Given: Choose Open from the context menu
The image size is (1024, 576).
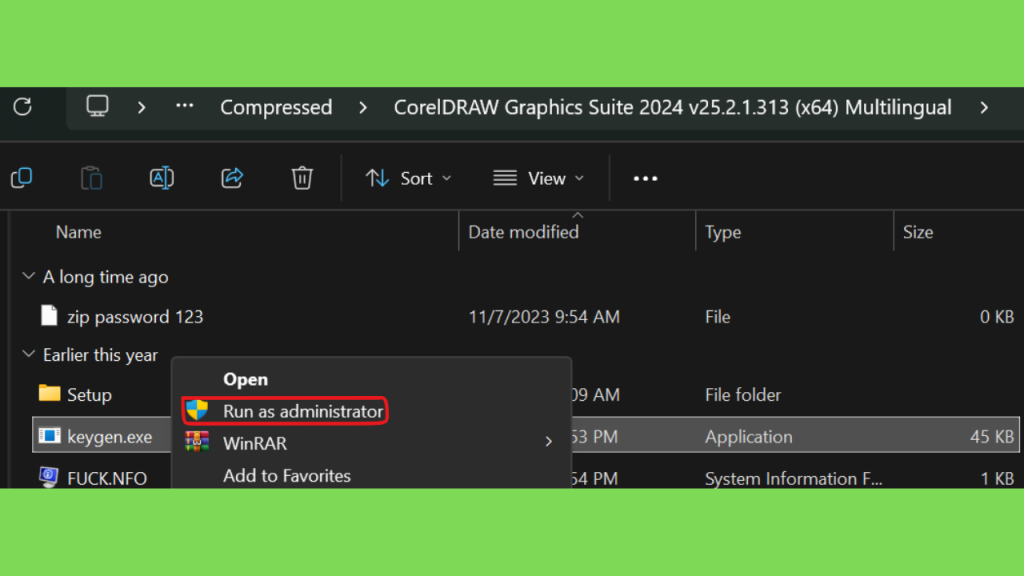Looking at the screenshot, I should pyautogui.click(x=245, y=379).
